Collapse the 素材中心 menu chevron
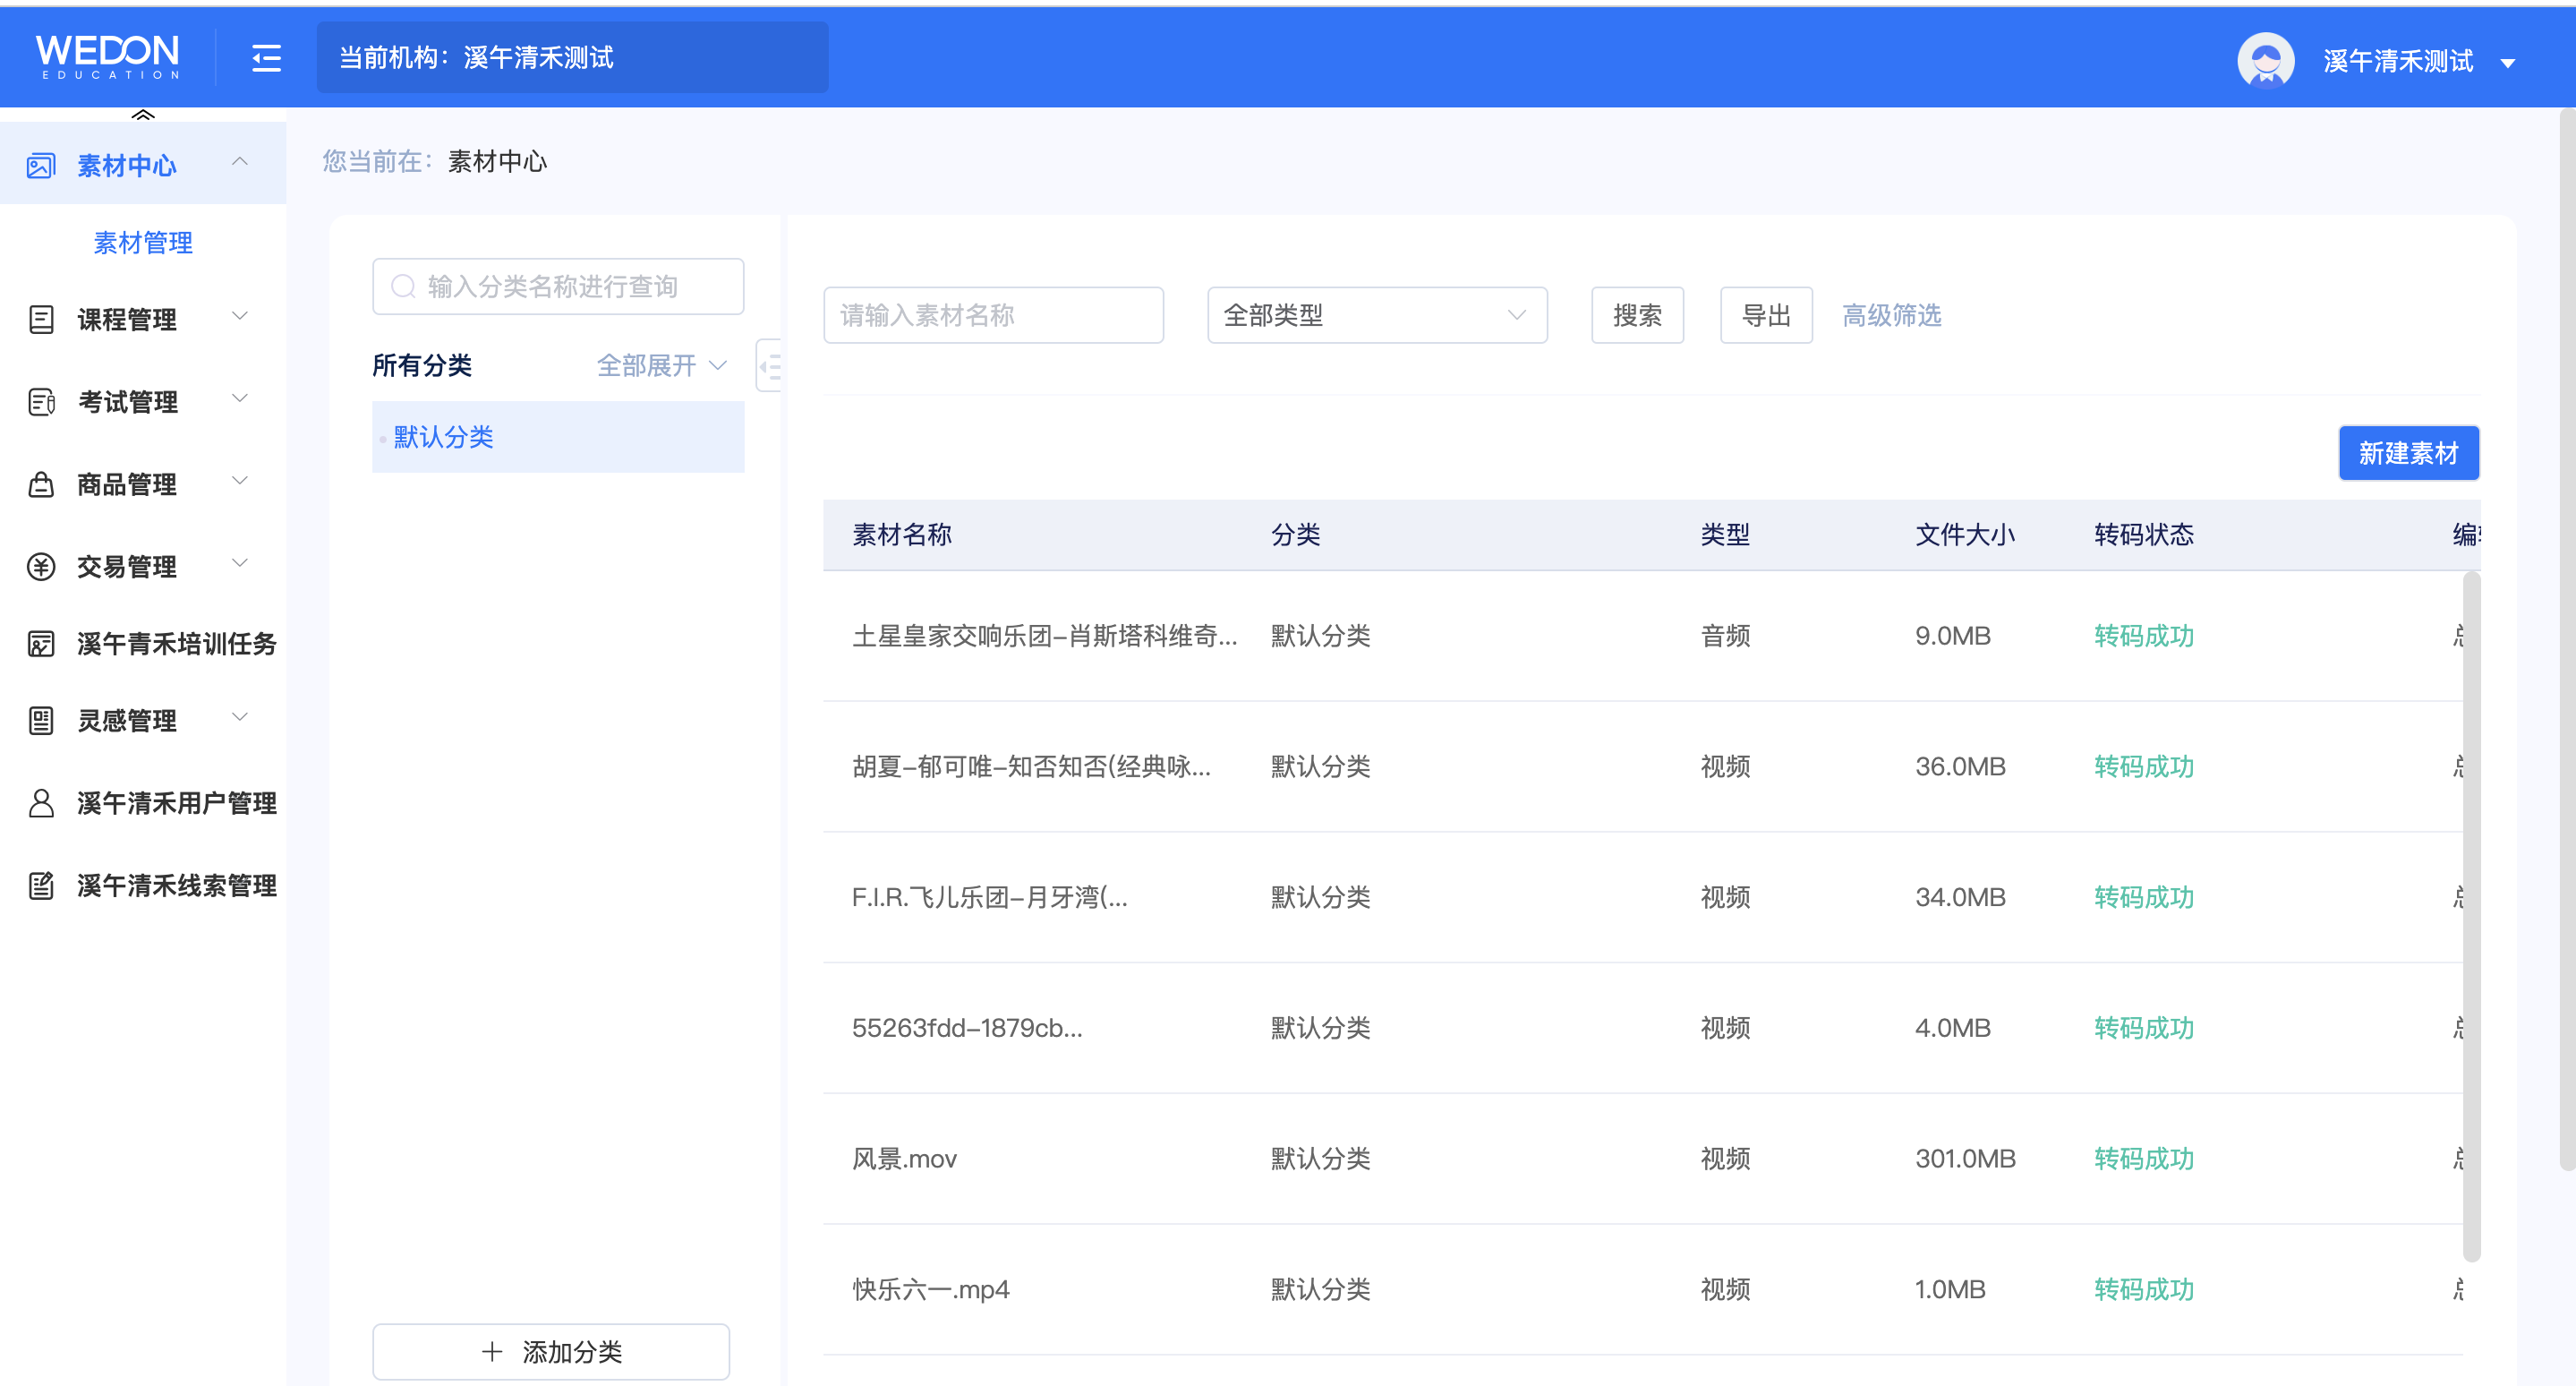The height and width of the screenshot is (1386, 2576). 240,161
